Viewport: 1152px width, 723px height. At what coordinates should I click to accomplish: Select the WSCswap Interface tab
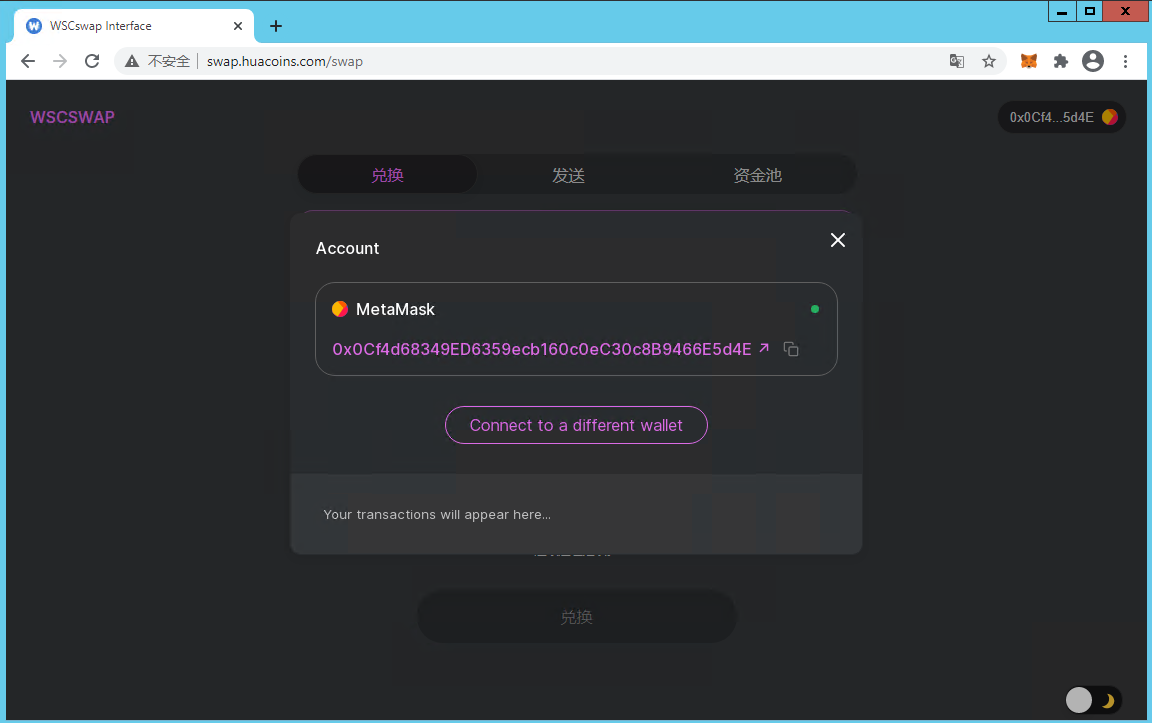[x=134, y=26]
